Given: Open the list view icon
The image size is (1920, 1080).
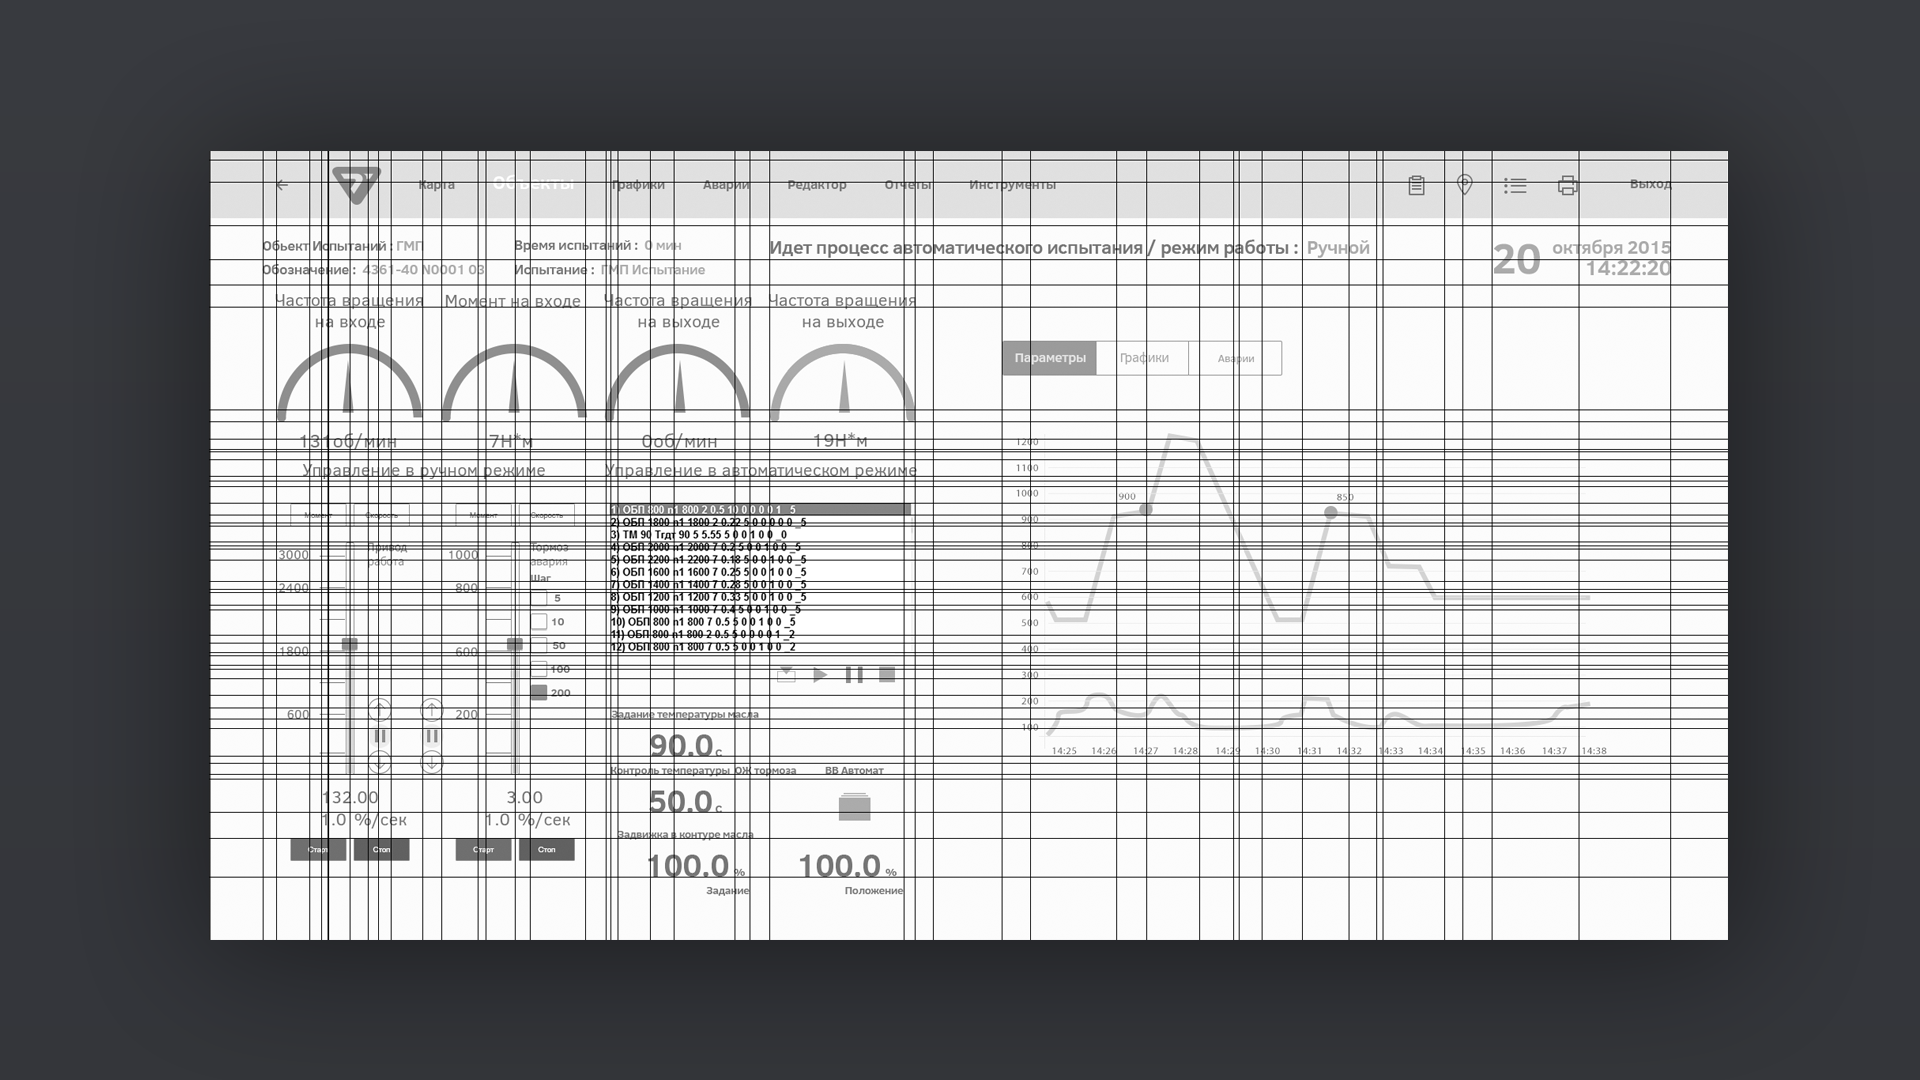Looking at the screenshot, I should [1515, 185].
